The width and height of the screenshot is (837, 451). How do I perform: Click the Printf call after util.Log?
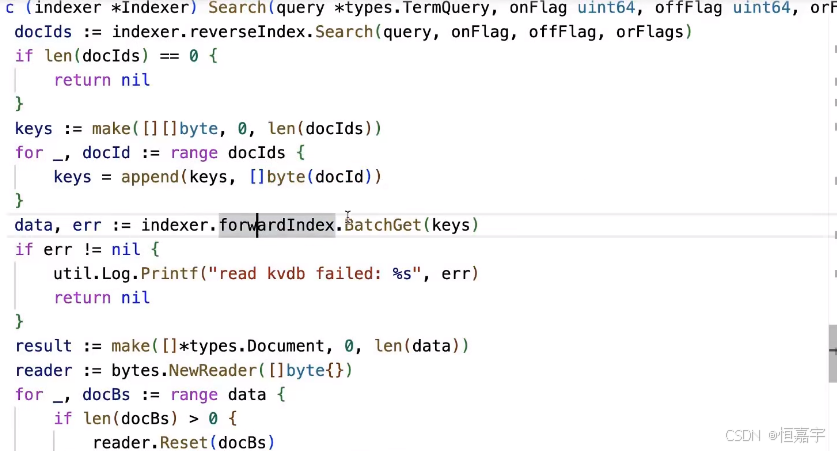169,274
